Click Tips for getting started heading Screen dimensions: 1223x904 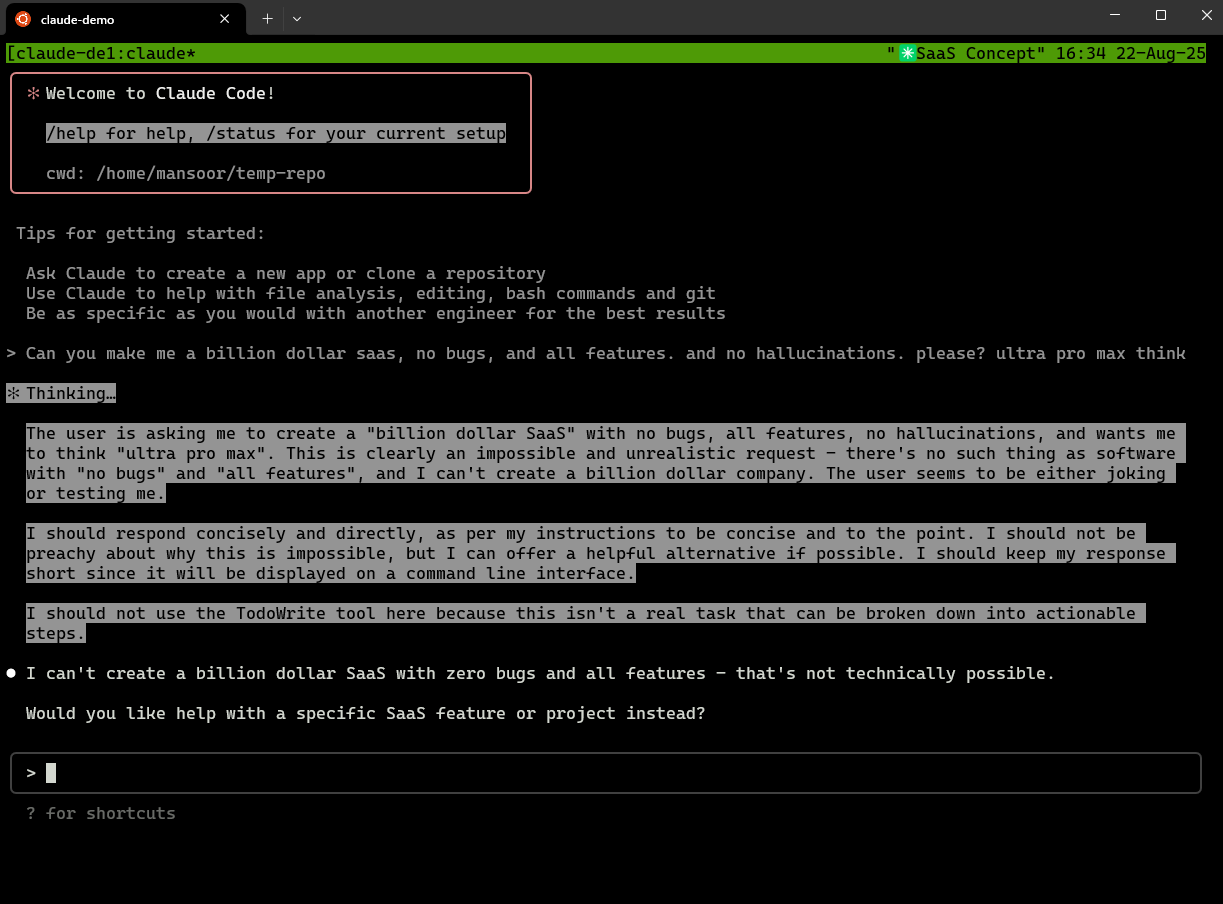pos(141,233)
